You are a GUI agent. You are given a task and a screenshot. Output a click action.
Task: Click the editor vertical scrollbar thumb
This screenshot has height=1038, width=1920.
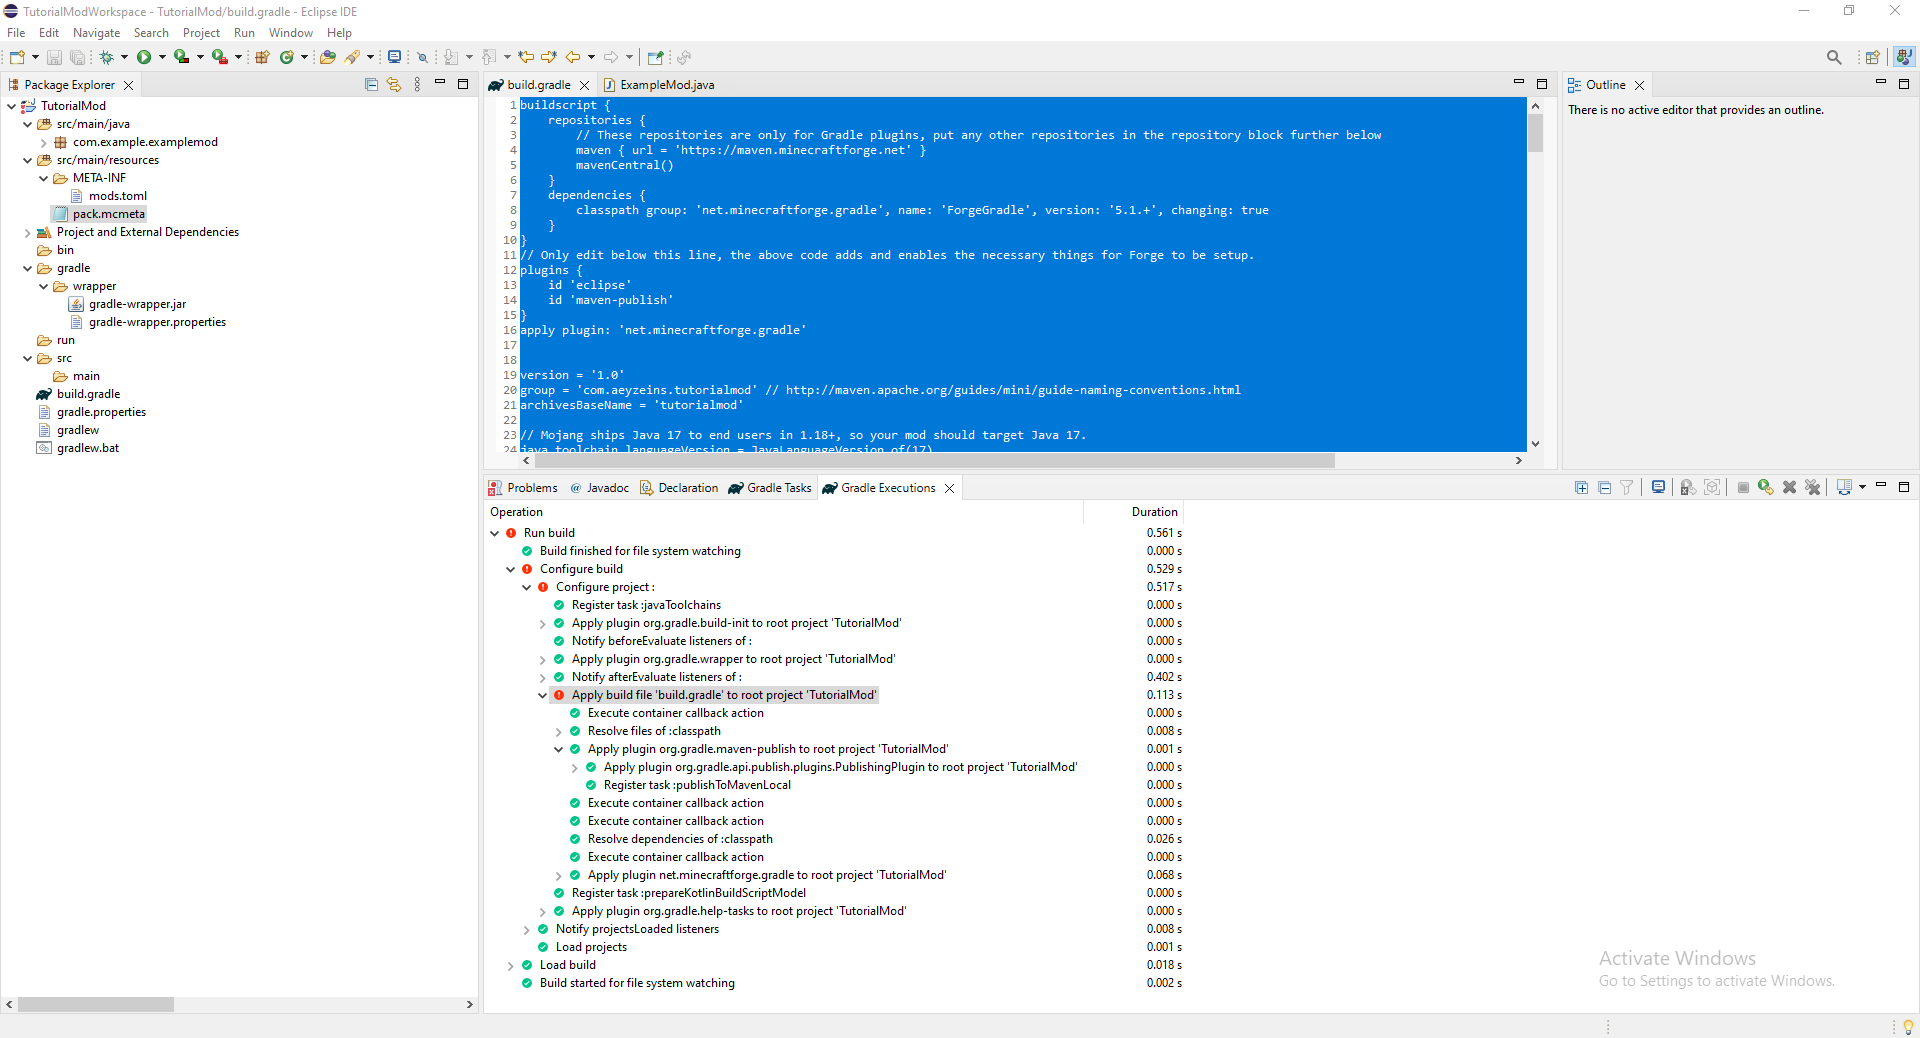click(x=1535, y=132)
